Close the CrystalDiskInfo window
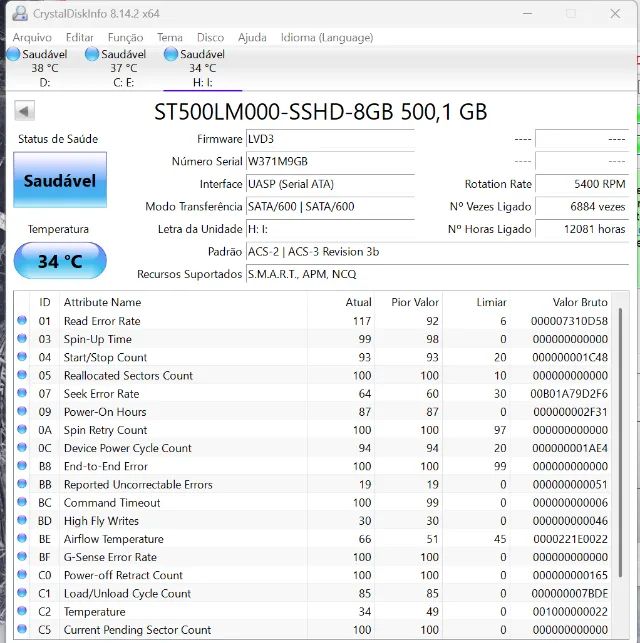Screen dimensions: 640x643 coord(615,14)
